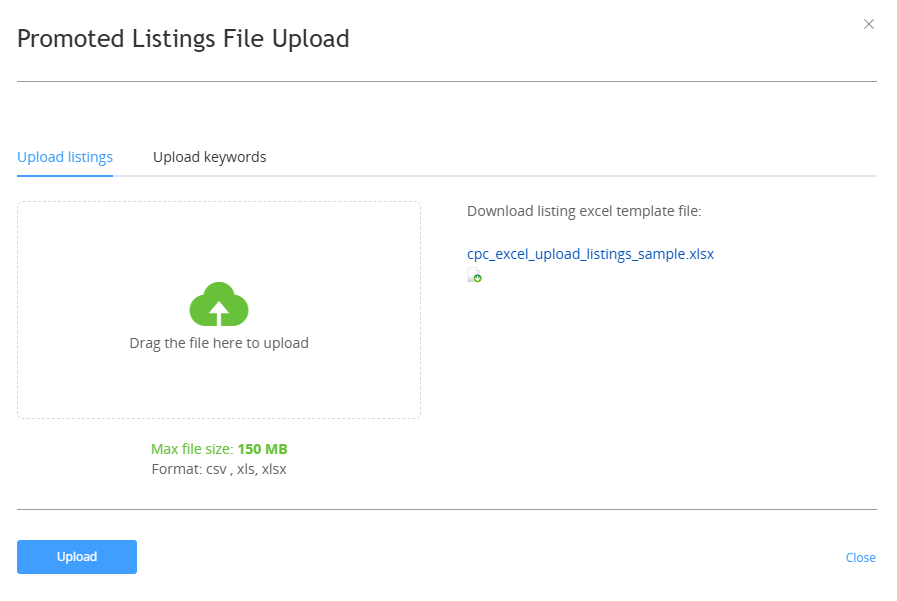Dismiss dialog with the X icon
Image resolution: width=897 pixels, height=601 pixels.
[868, 24]
